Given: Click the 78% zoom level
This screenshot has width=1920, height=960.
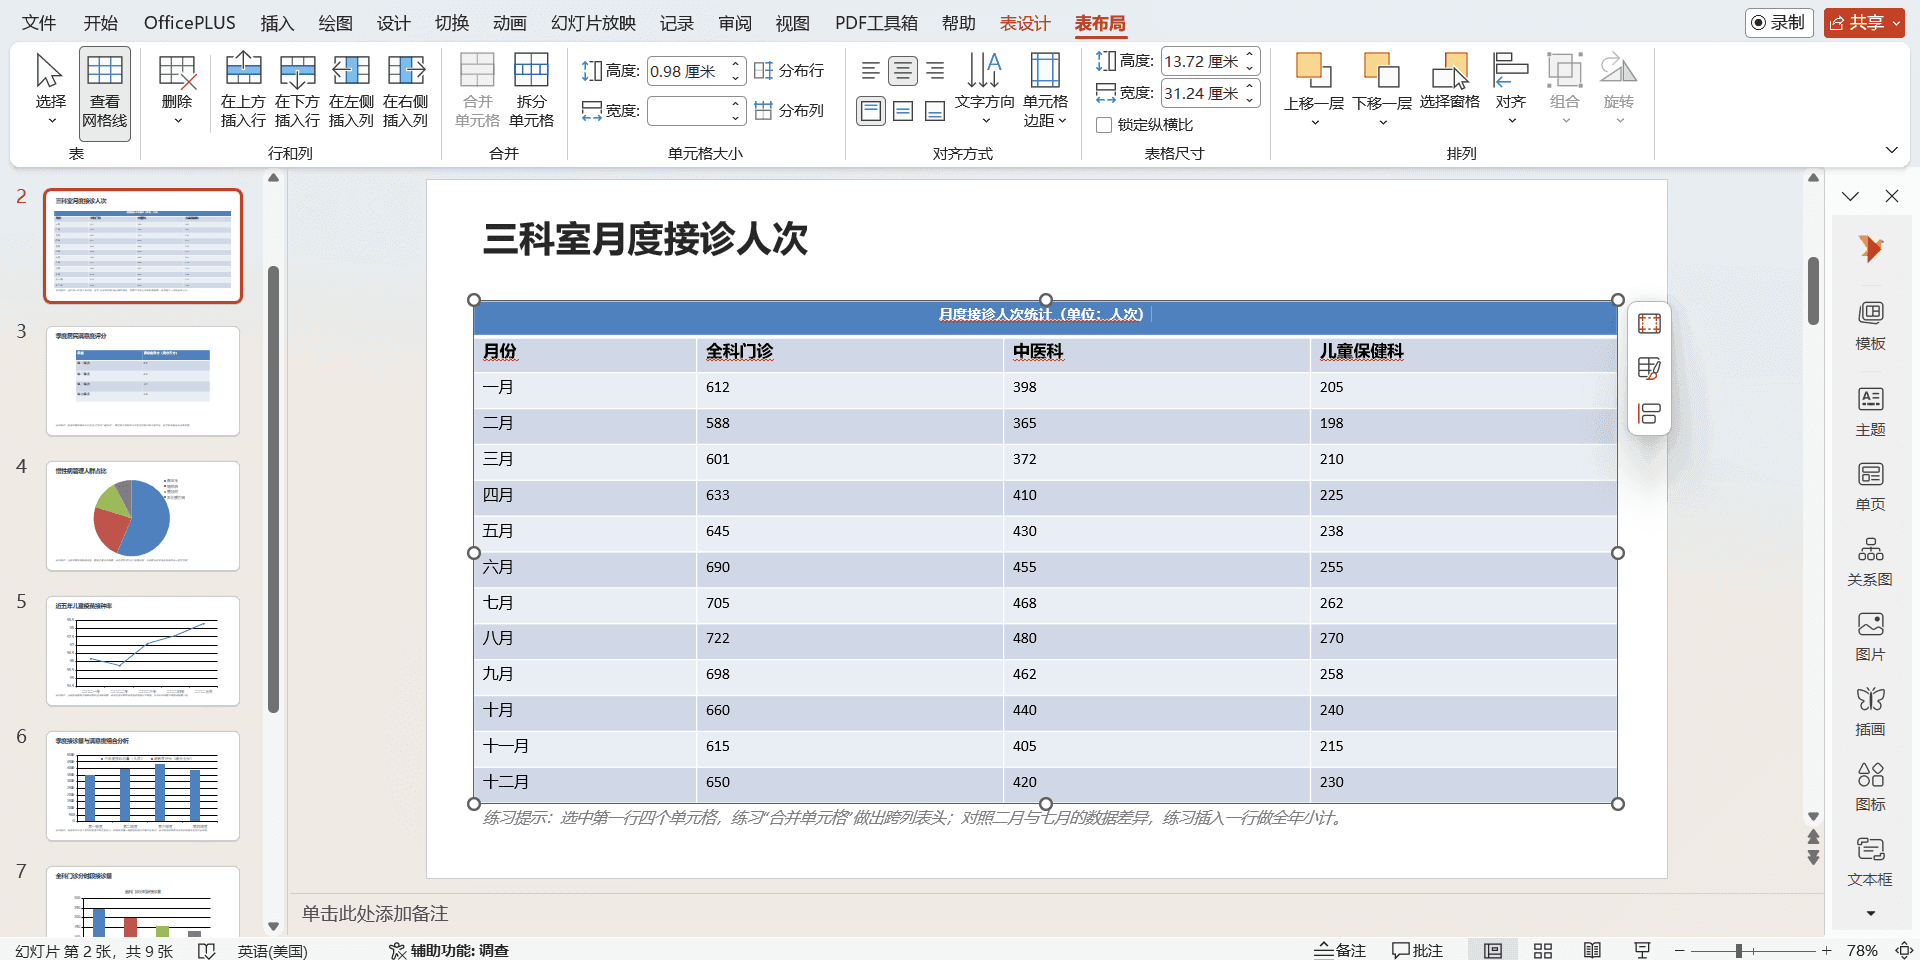Looking at the screenshot, I should point(1862,950).
